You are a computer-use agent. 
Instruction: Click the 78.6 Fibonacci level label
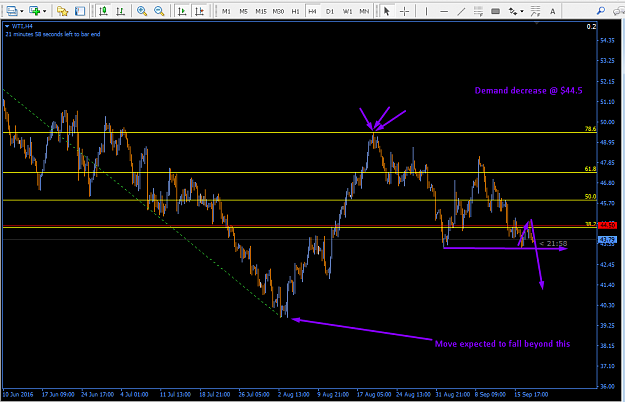[590, 129]
